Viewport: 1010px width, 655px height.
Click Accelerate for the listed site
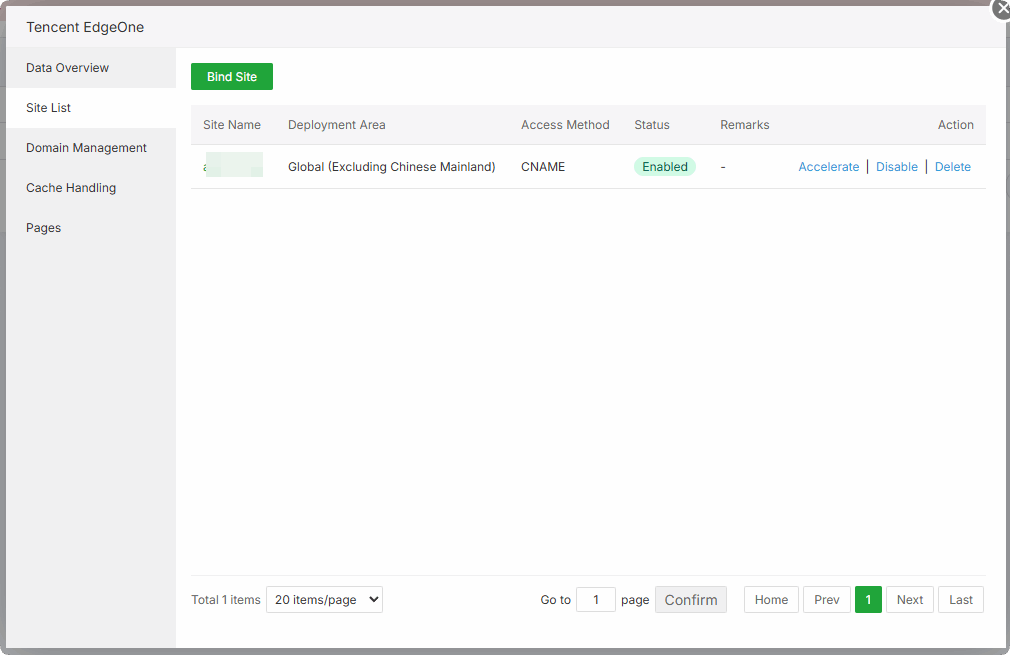[x=828, y=167]
